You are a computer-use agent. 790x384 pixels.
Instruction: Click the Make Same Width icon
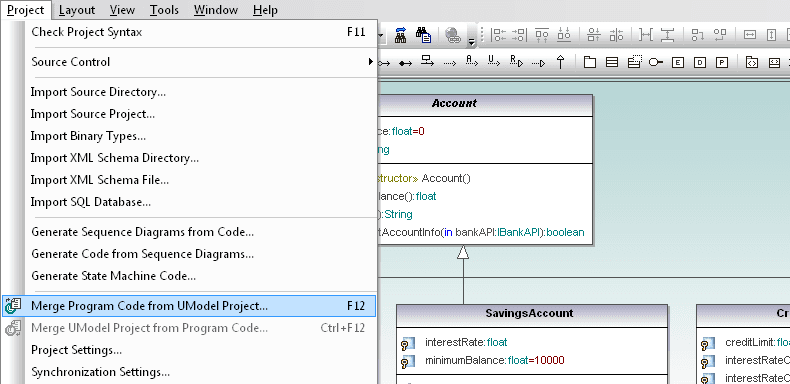(x=750, y=35)
